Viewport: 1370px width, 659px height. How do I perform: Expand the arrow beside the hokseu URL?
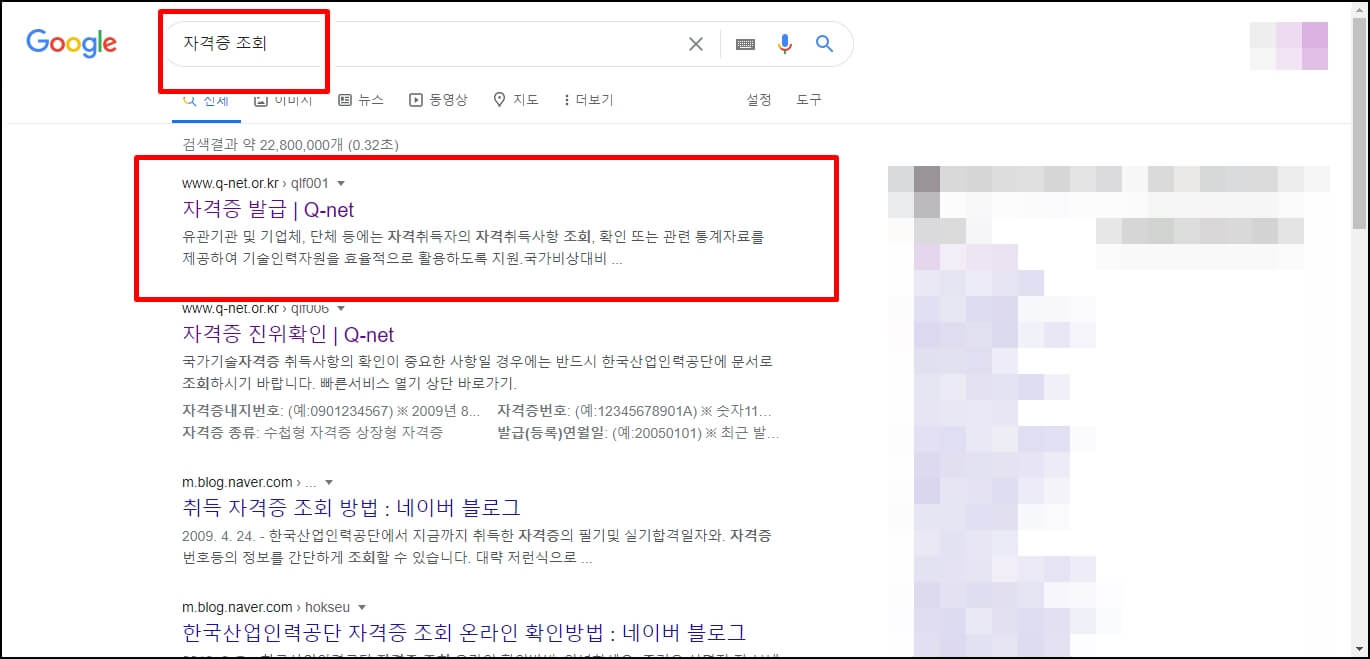[362, 607]
